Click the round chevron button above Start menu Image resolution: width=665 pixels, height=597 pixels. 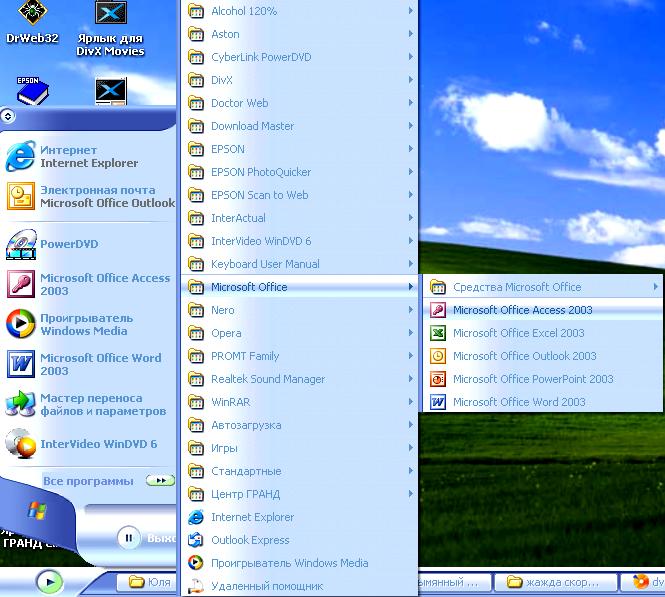[8, 116]
